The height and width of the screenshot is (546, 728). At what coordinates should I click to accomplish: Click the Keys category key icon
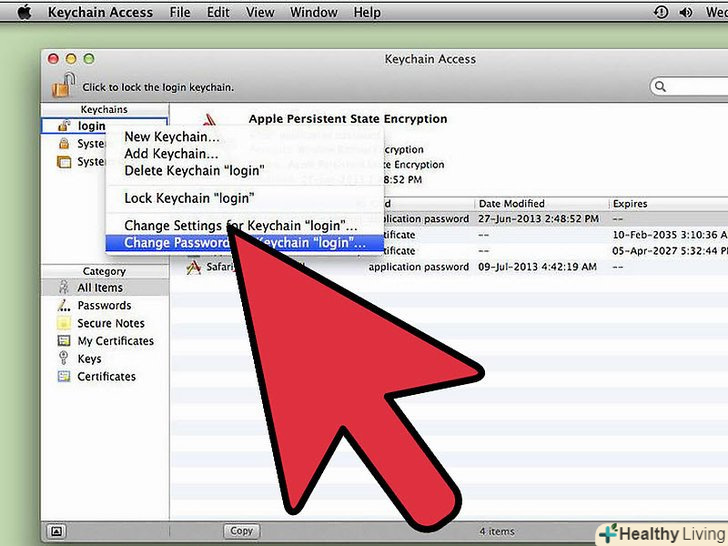coord(64,358)
